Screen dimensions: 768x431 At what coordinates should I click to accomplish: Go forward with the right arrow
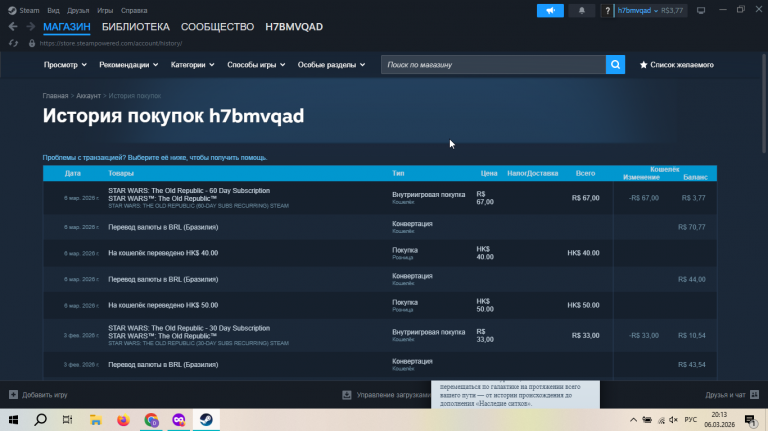click(x=30, y=26)
